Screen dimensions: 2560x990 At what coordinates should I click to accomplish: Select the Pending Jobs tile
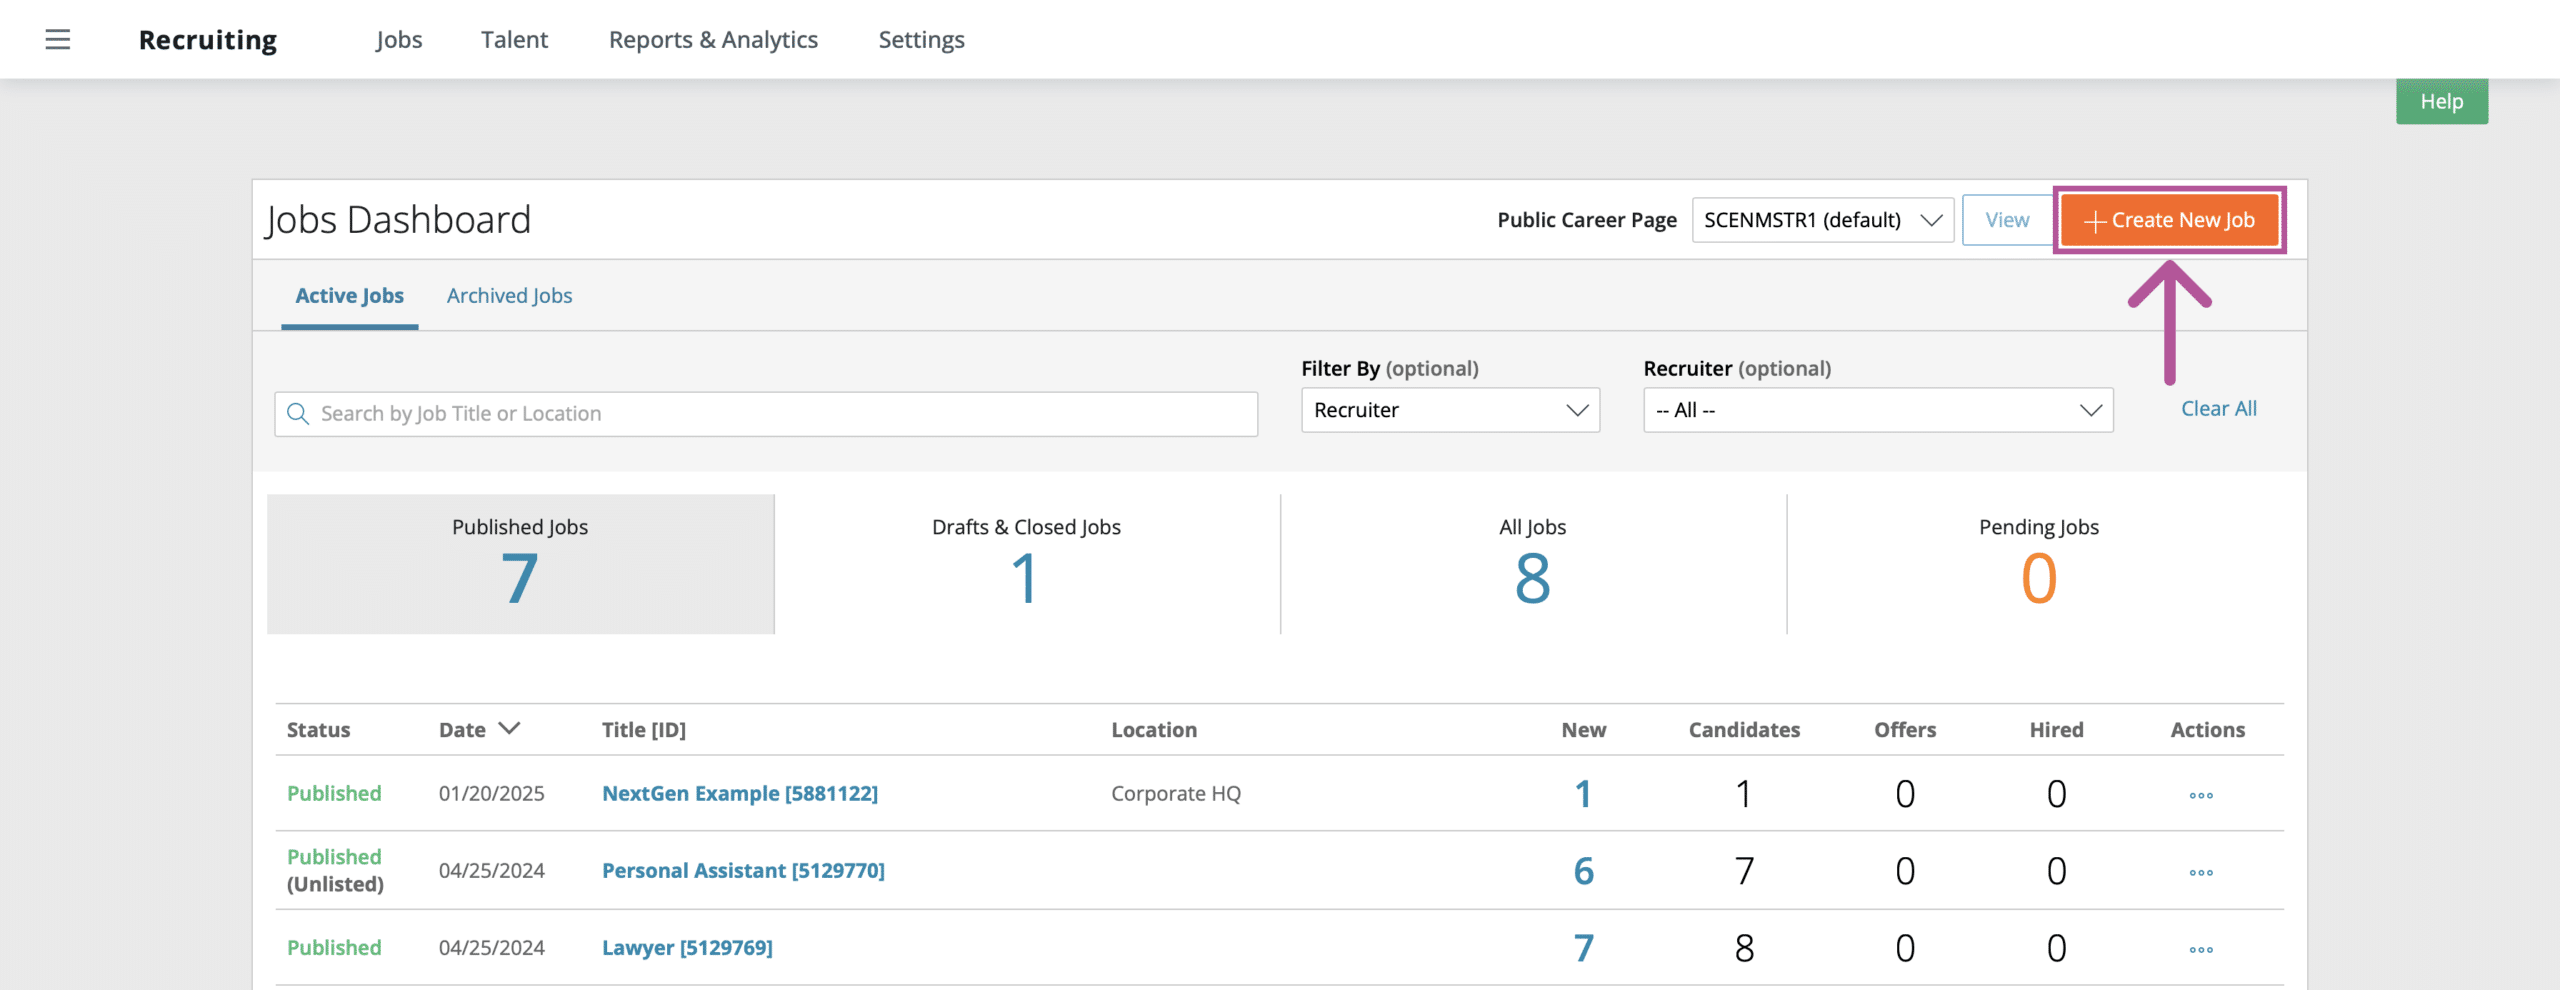coord(2039,564)
